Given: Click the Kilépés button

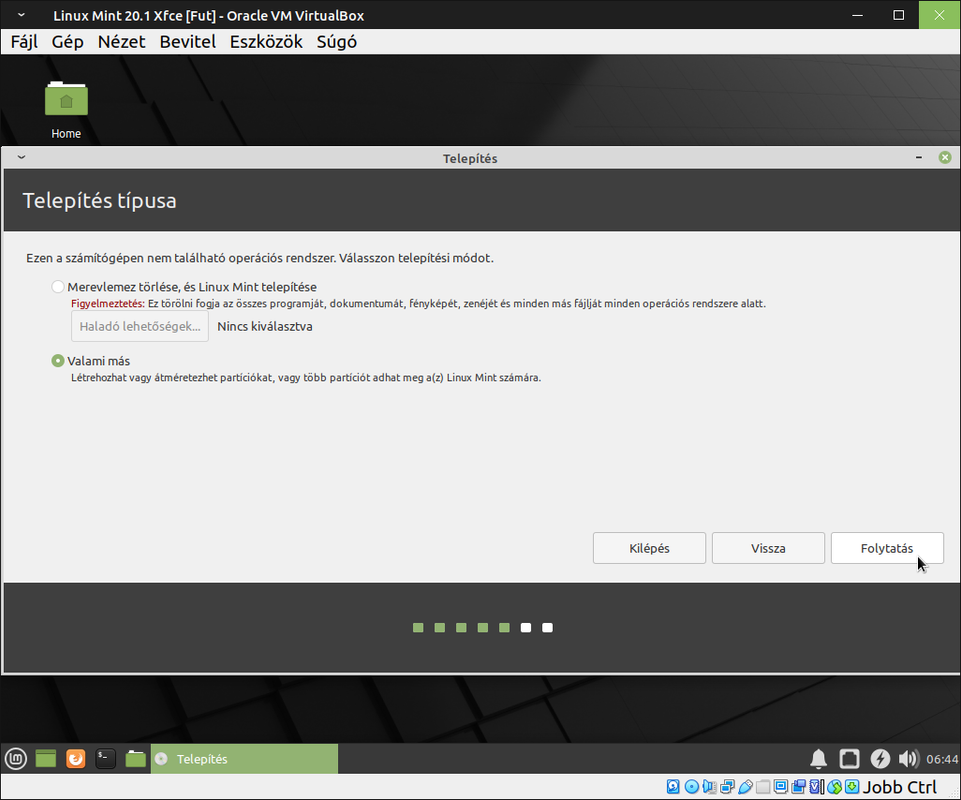Looking at the screenshot, I should coord(649,548).
